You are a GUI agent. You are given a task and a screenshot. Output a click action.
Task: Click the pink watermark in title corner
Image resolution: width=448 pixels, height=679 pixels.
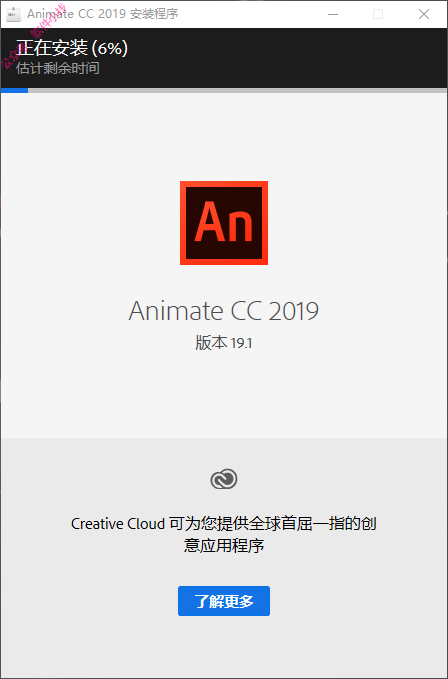tap(34, 36)
